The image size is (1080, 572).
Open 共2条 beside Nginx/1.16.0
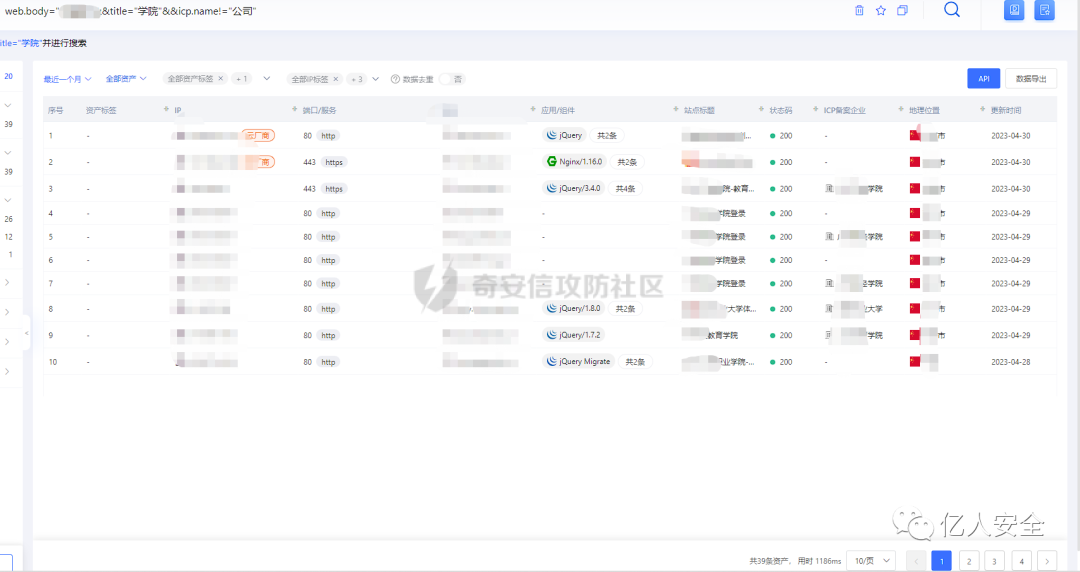click(x=627, y=162)
